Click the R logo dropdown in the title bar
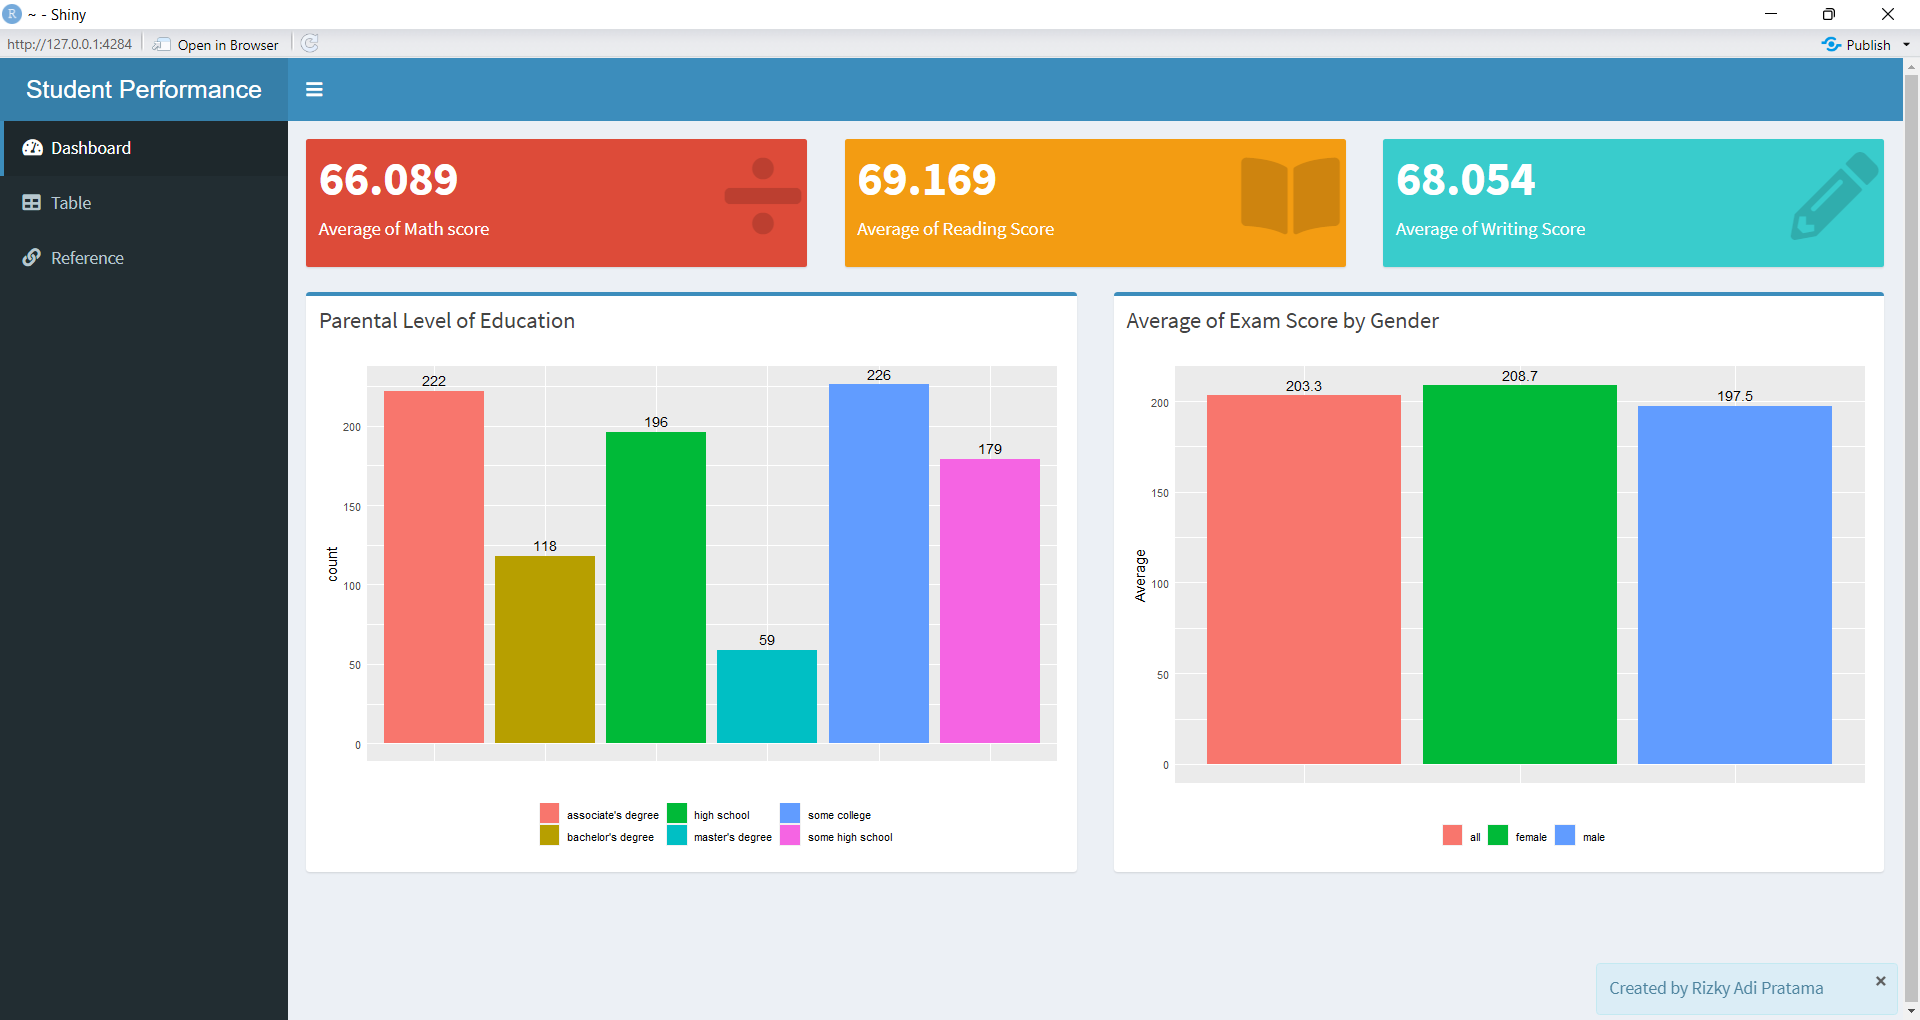 click(12, 14)
